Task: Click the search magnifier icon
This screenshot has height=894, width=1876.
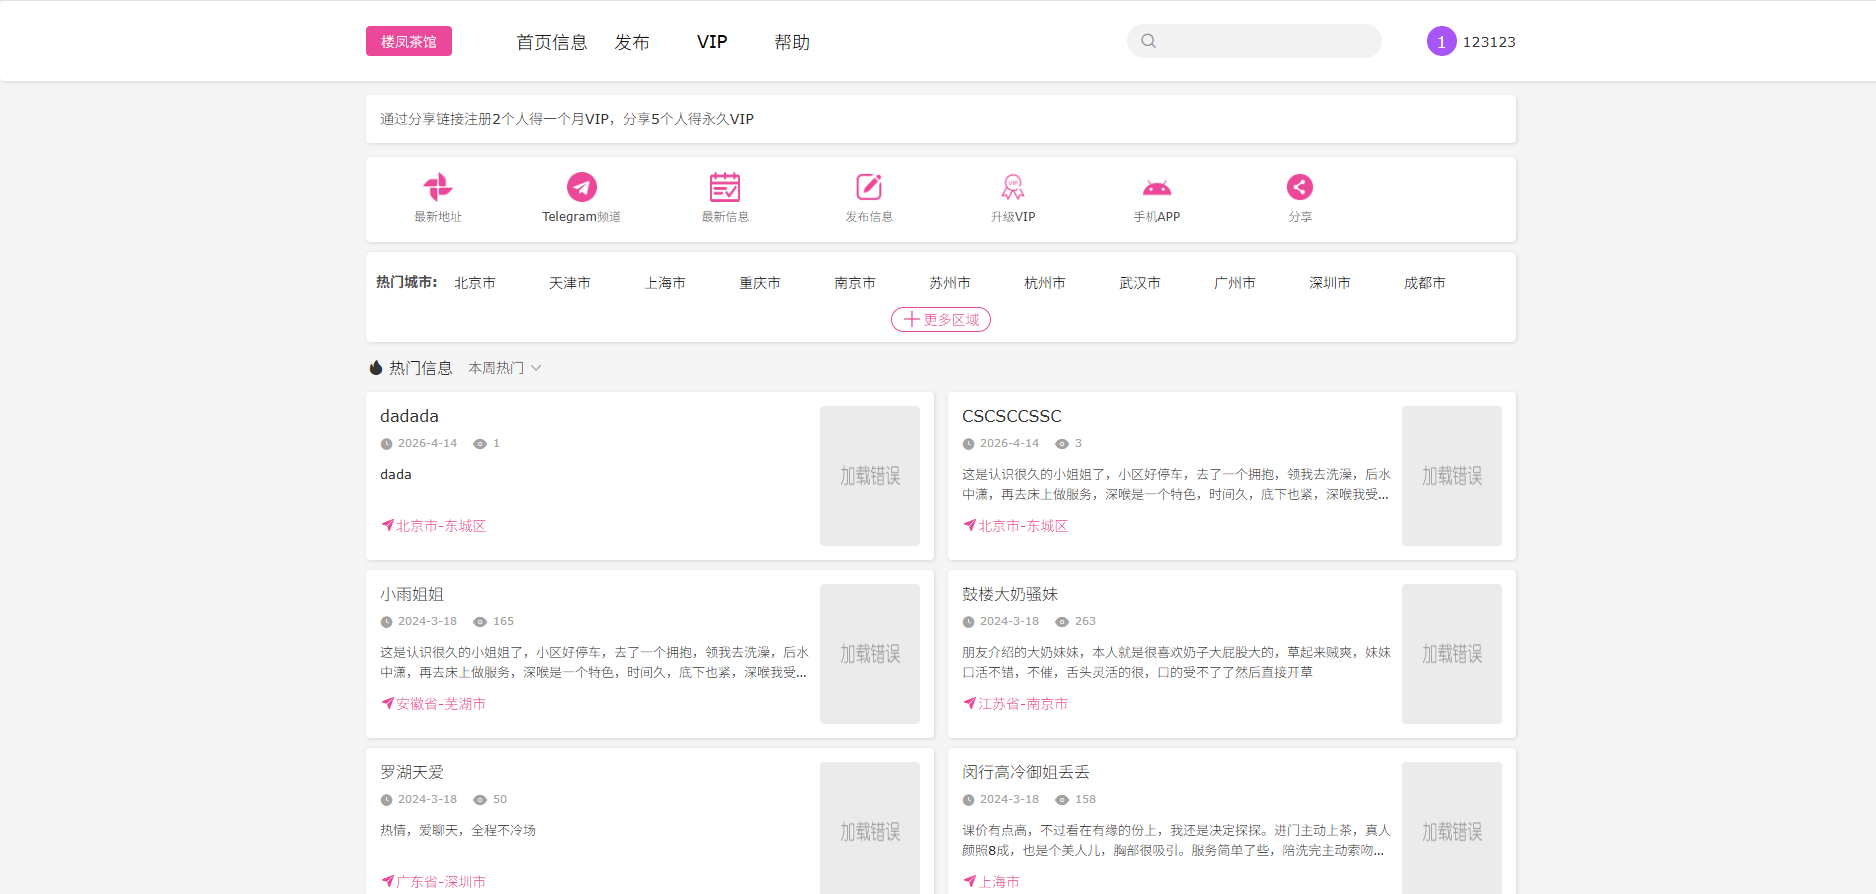Action: pyautogui.click(x=1149, y=41)
